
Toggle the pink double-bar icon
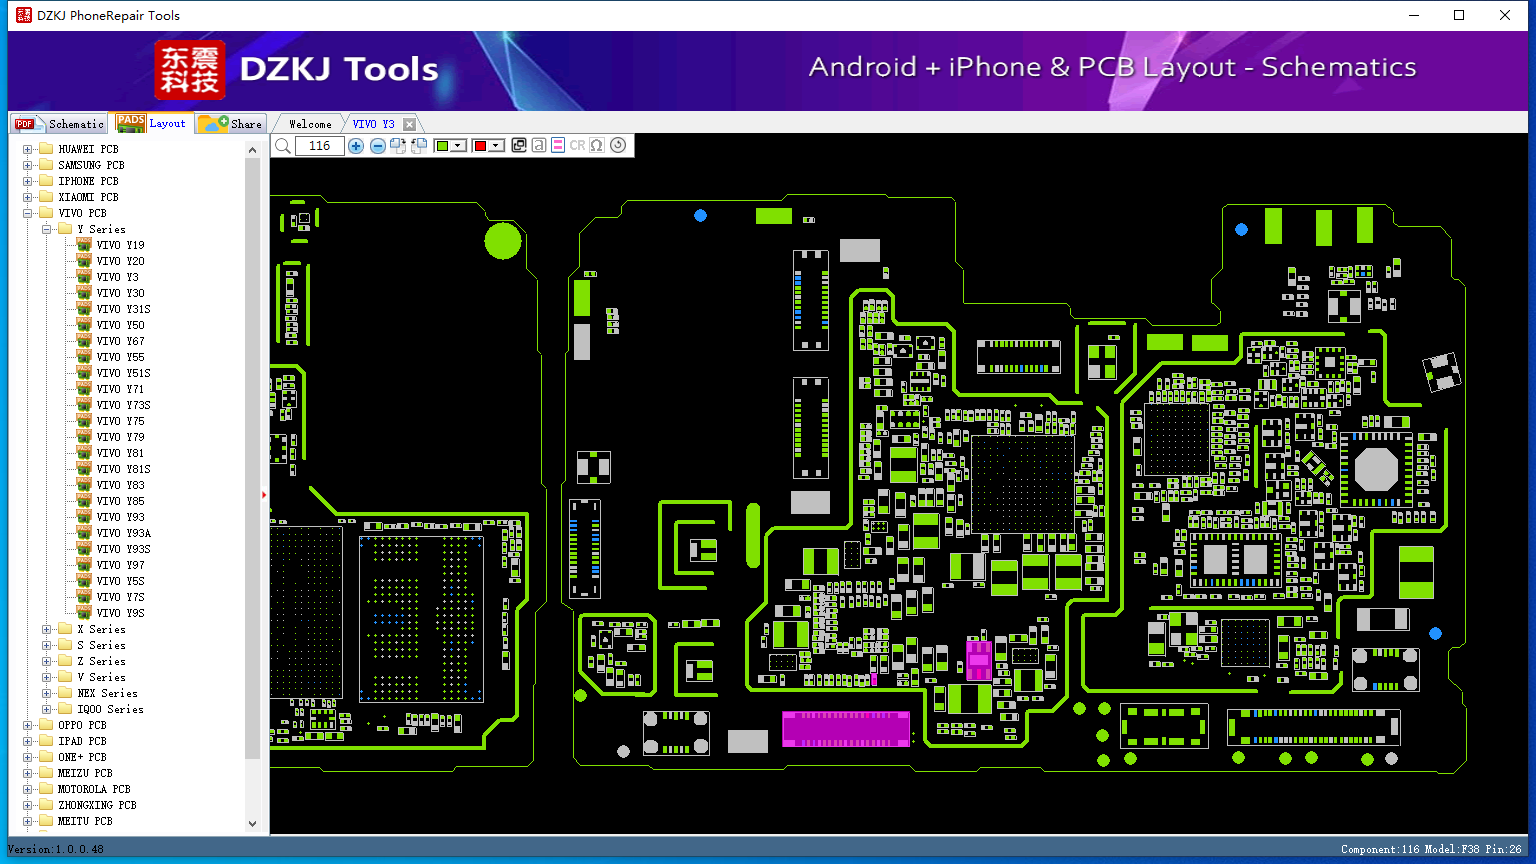(558, 146)
